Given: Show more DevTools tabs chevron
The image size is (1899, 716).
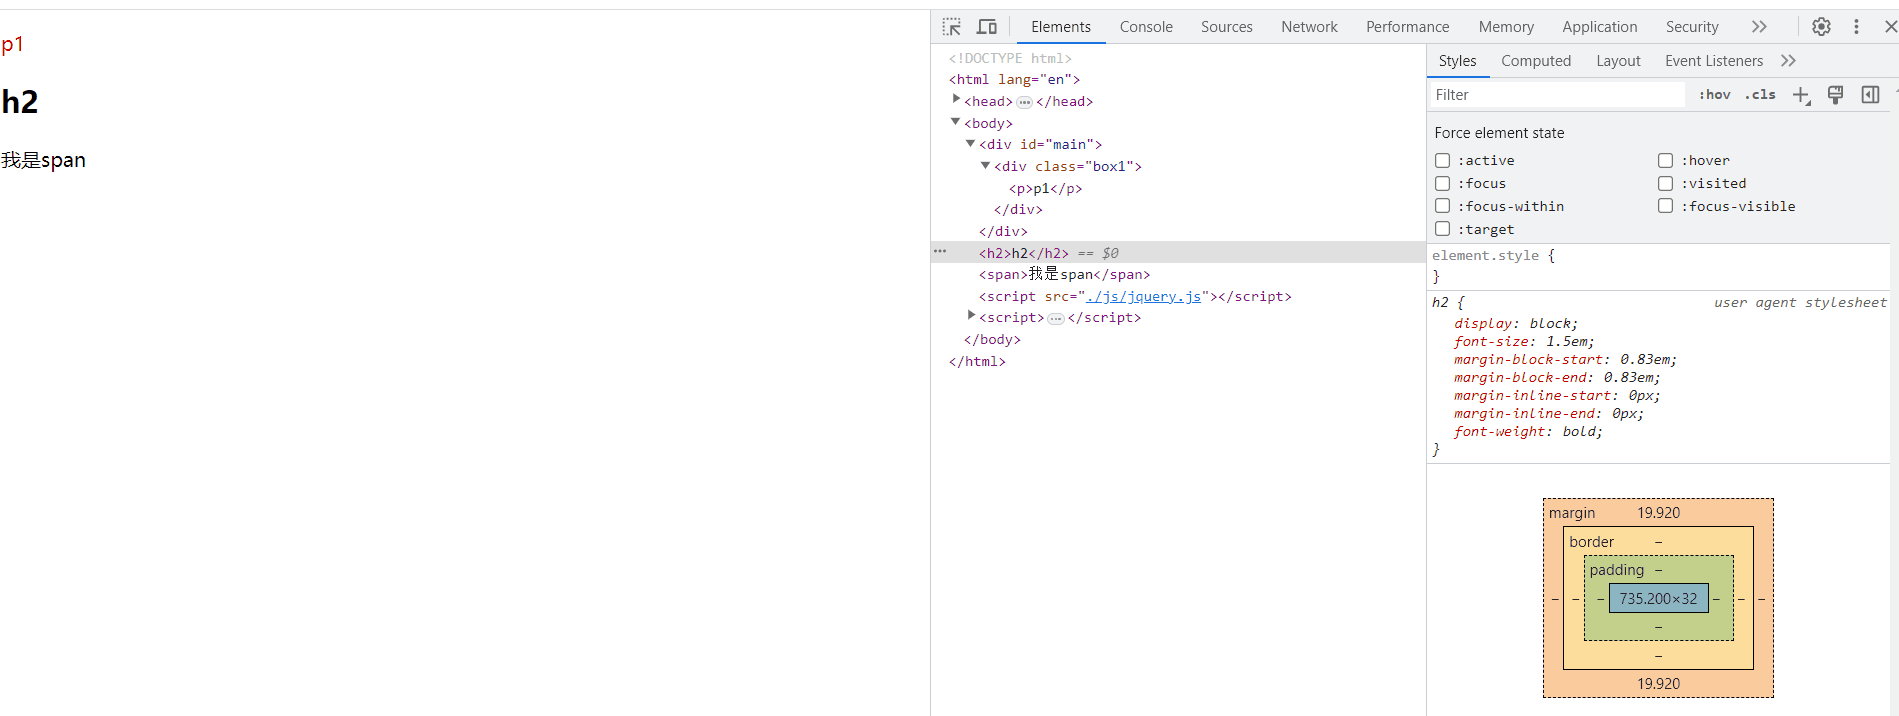Looking at the screenshot, I should pos(1759,27).
